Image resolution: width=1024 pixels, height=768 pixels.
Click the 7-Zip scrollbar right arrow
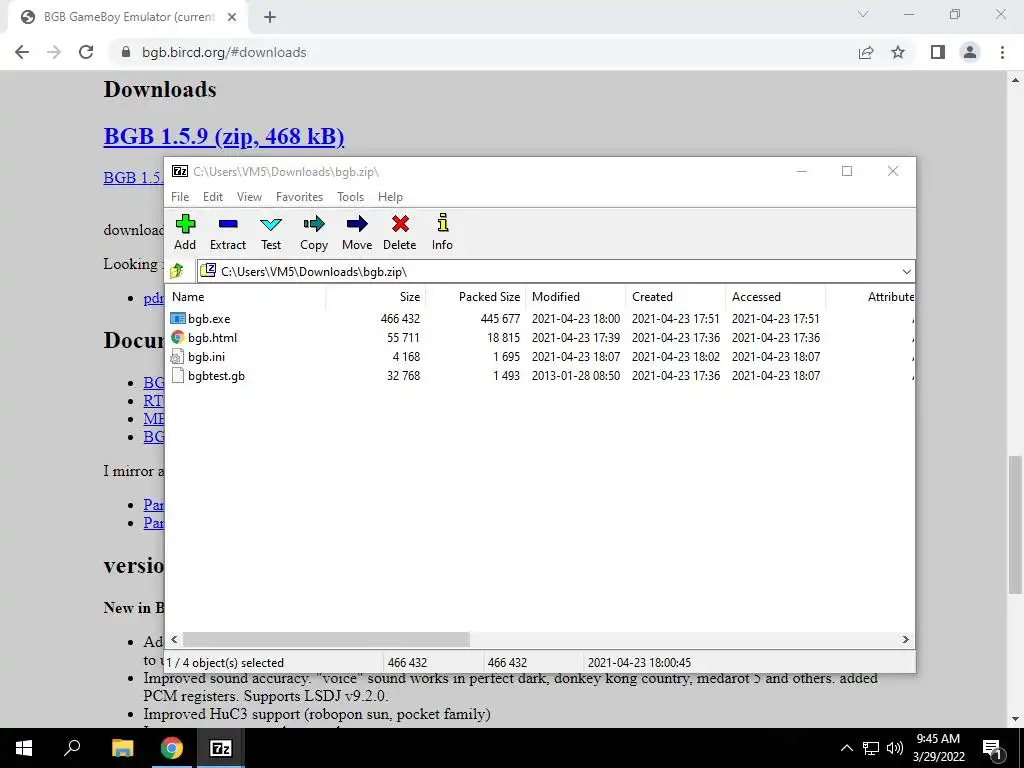tap(906, 639)
